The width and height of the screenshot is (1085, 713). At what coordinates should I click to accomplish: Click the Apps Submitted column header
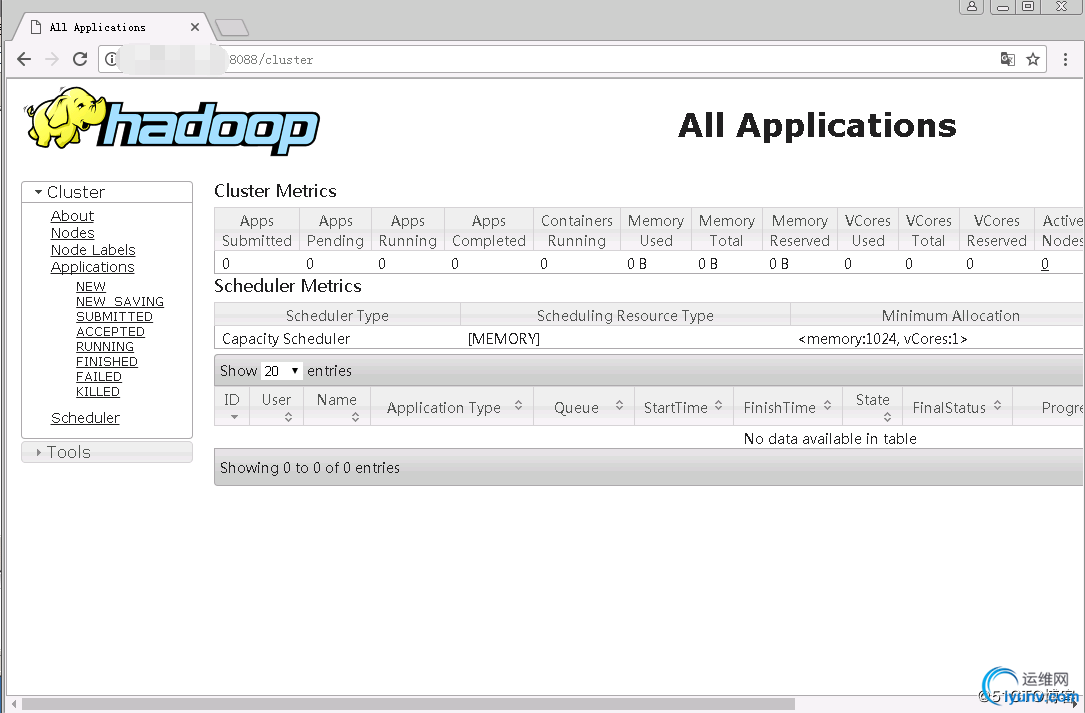tap(257, 231)
